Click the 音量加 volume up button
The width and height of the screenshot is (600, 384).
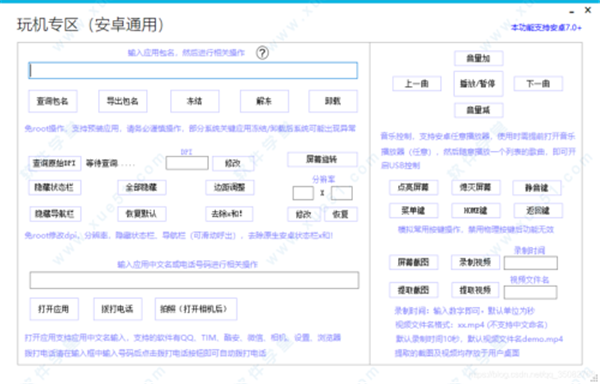pyautogui.click(x=479, y=59)
